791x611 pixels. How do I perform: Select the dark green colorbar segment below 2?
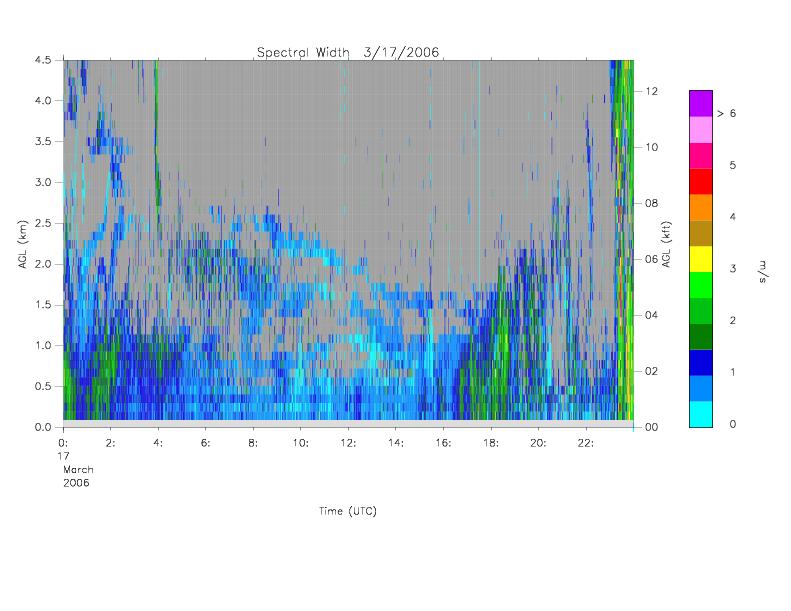click(x=701, y=337)
